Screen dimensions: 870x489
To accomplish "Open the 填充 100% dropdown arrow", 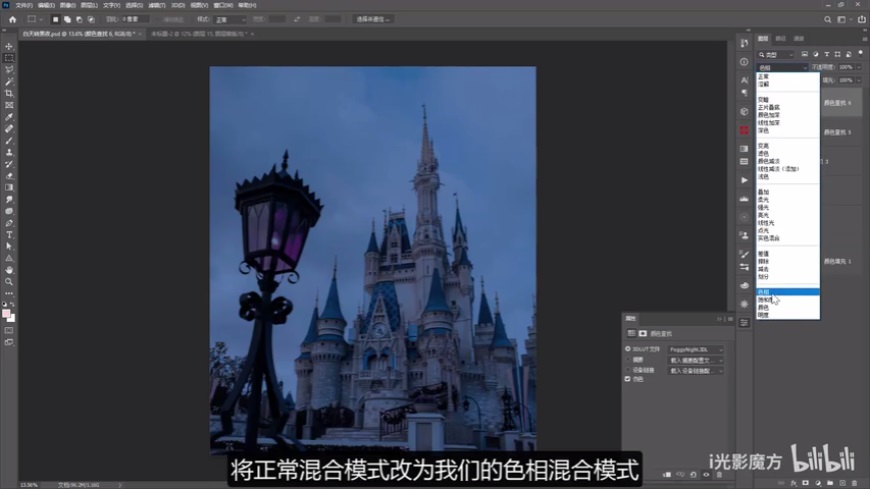I will 859,80.
